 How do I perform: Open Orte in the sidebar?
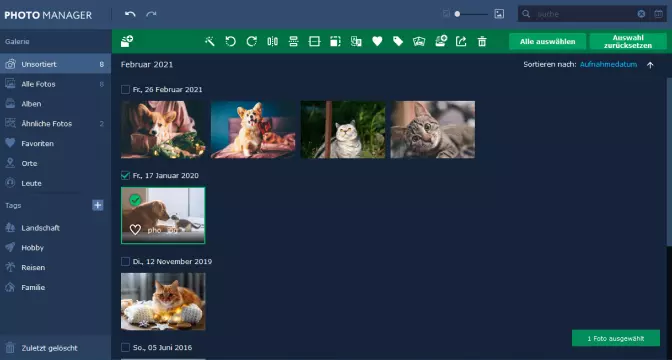[x=56, y=163]
